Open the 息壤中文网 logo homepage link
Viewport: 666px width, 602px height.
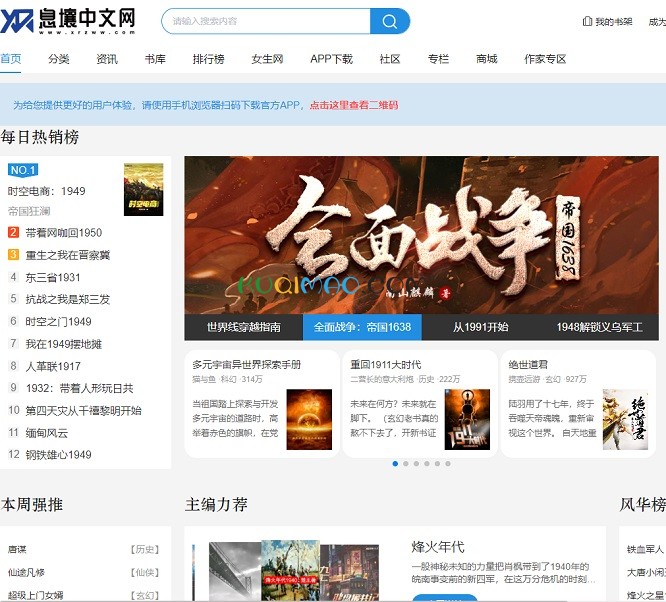[x=68, y=20]
